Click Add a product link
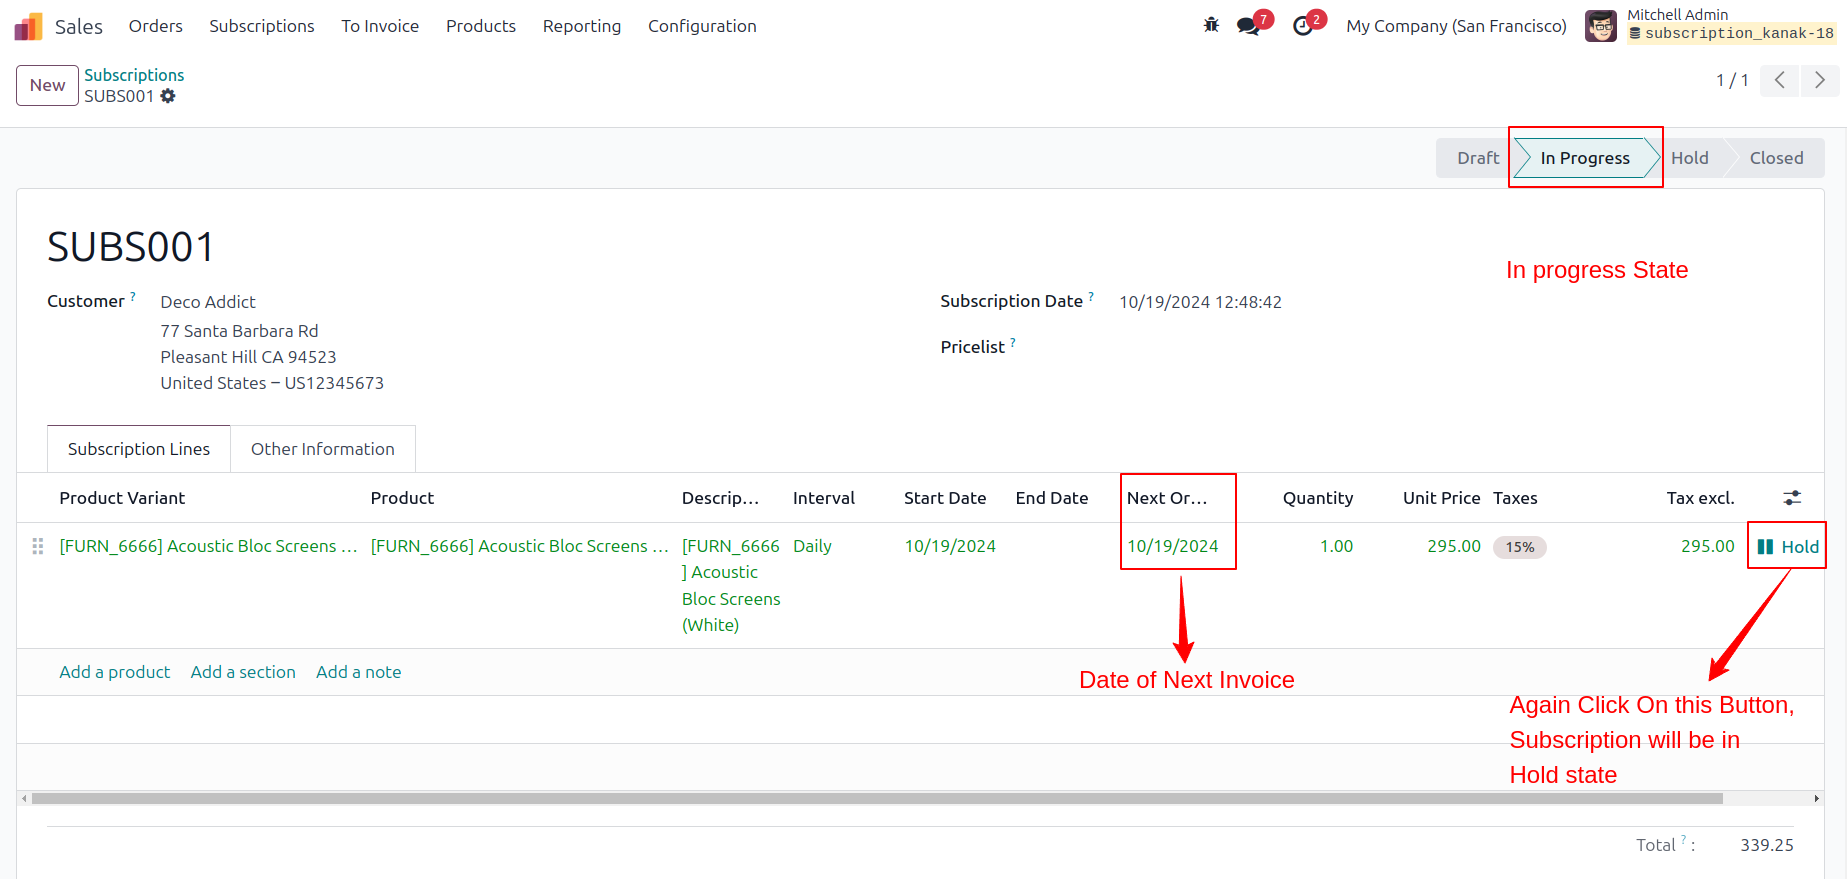The image size is (1847, 879). coord(115,672)
